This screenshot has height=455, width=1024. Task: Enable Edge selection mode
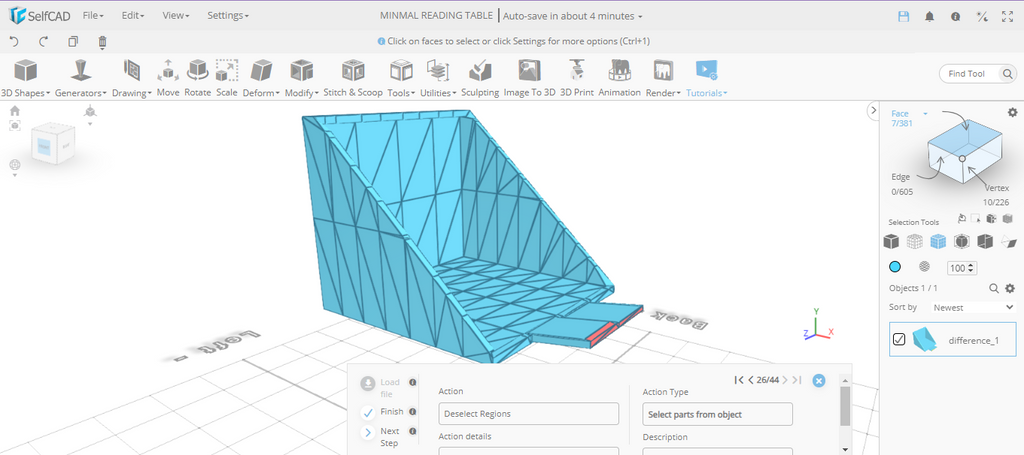[x=900, y=177]
